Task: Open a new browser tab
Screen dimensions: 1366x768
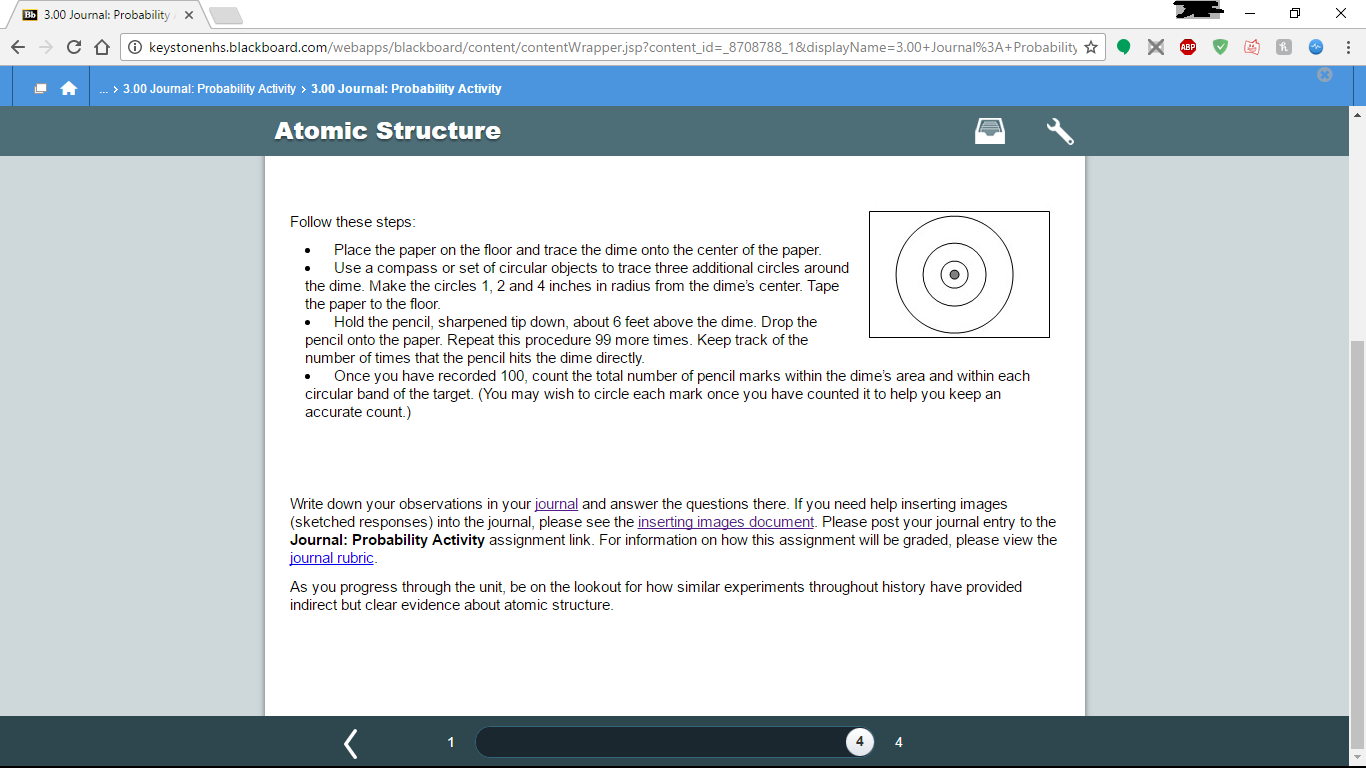Action: coord(226,15)
